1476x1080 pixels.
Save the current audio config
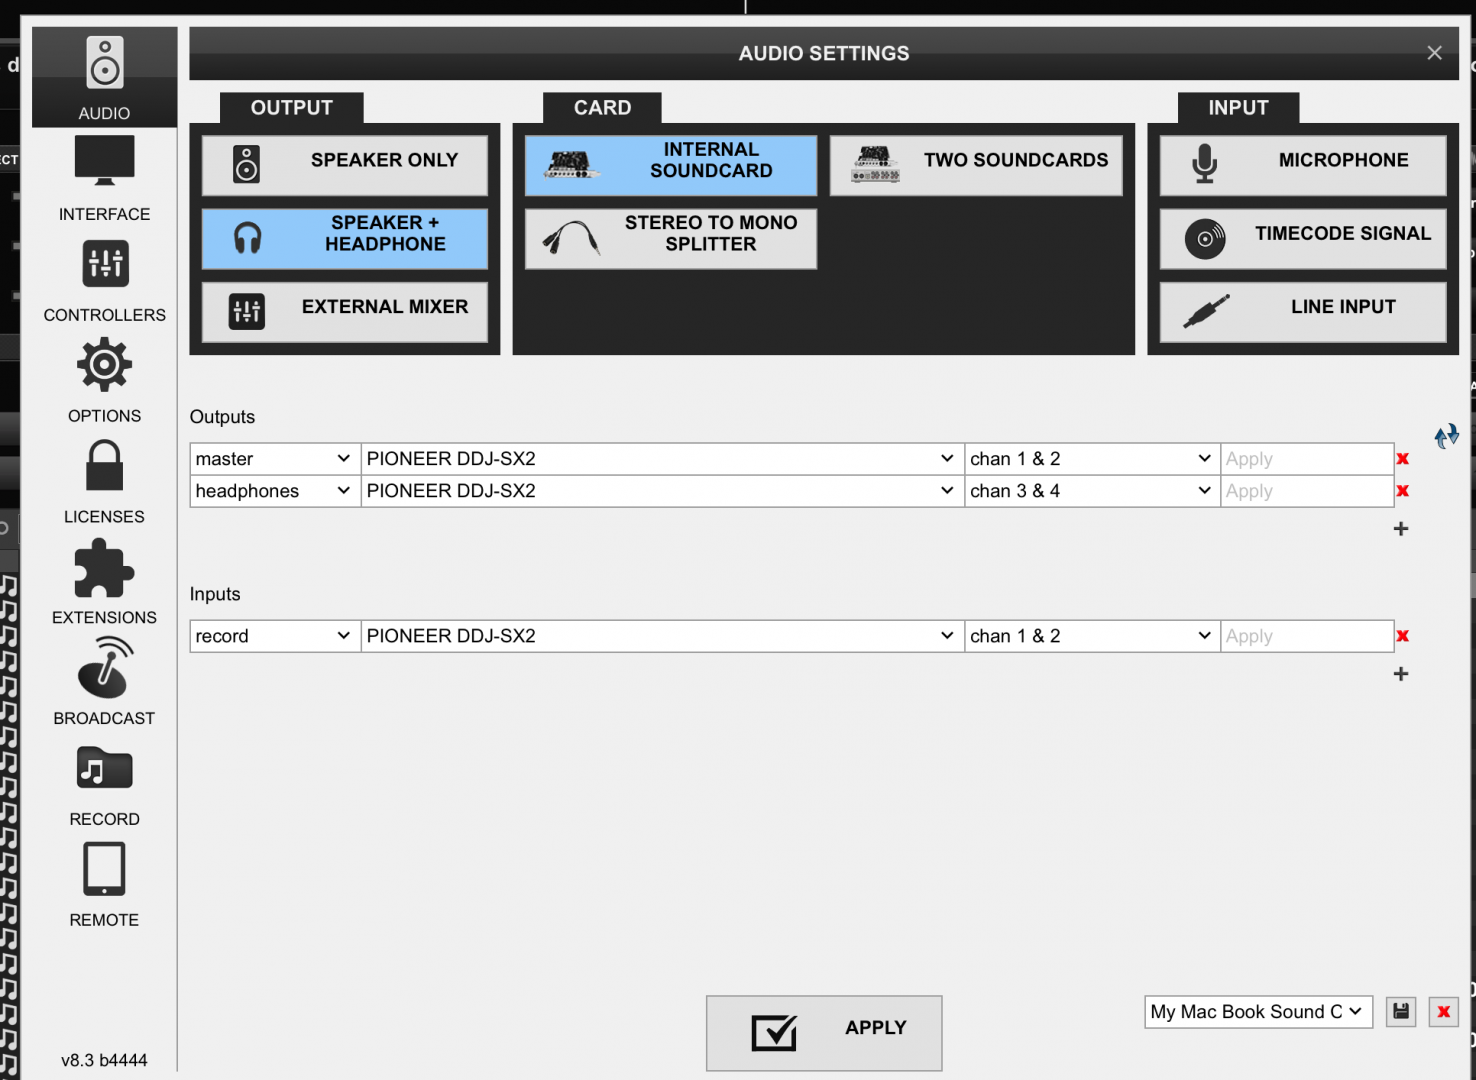click(x=1401, y=1012)
